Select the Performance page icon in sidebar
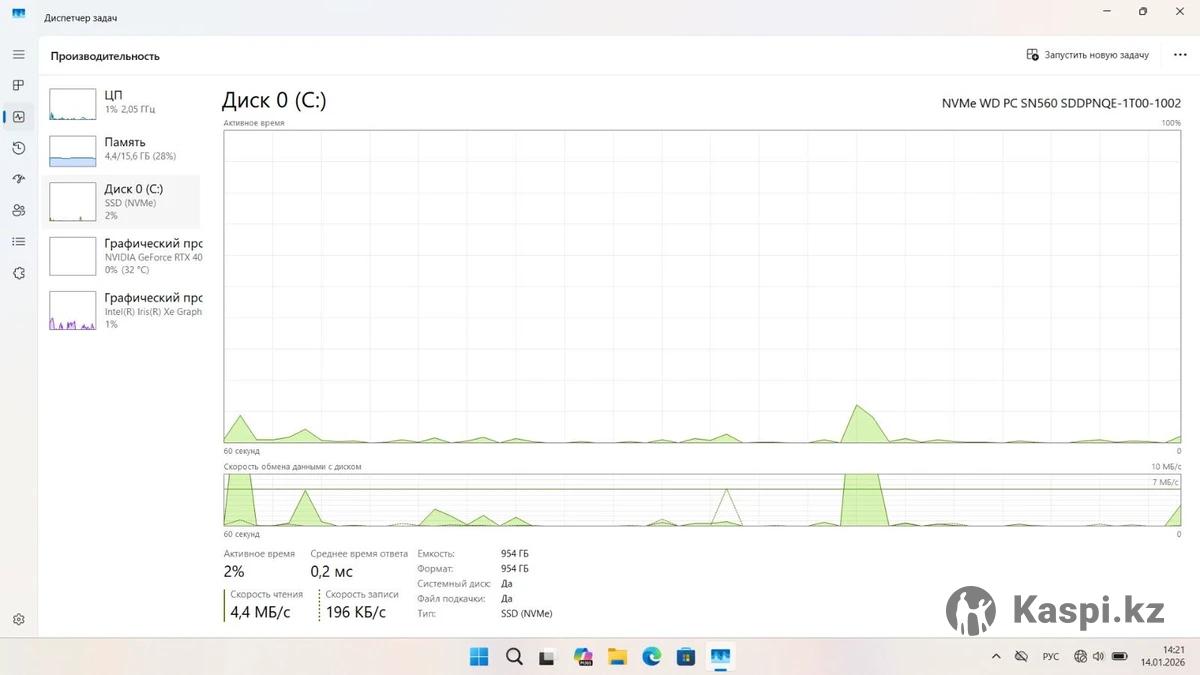 tap(18, 117)
